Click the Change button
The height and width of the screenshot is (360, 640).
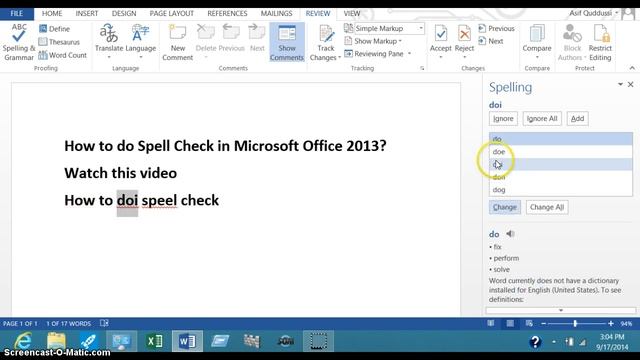504,207
